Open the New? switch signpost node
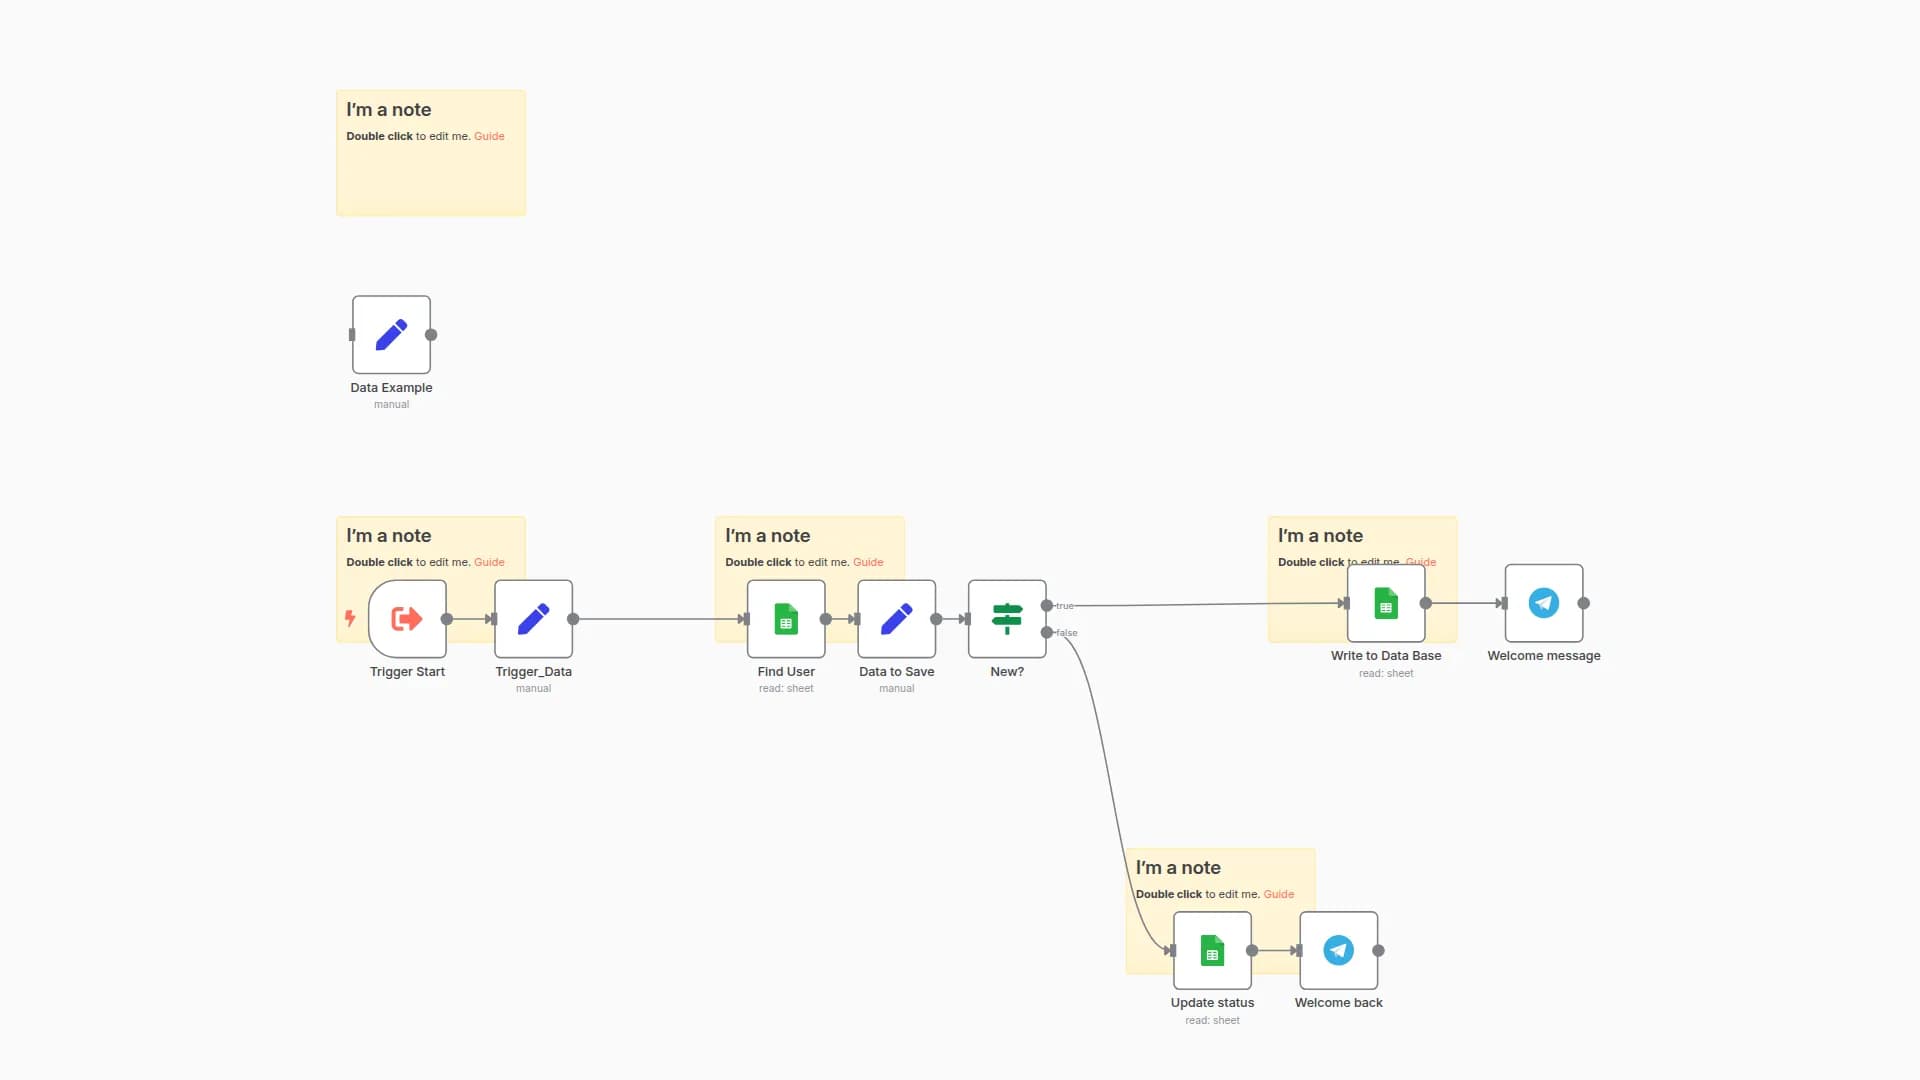The width and height of the screenshot is (1920, 1080). coord(1007,619)
